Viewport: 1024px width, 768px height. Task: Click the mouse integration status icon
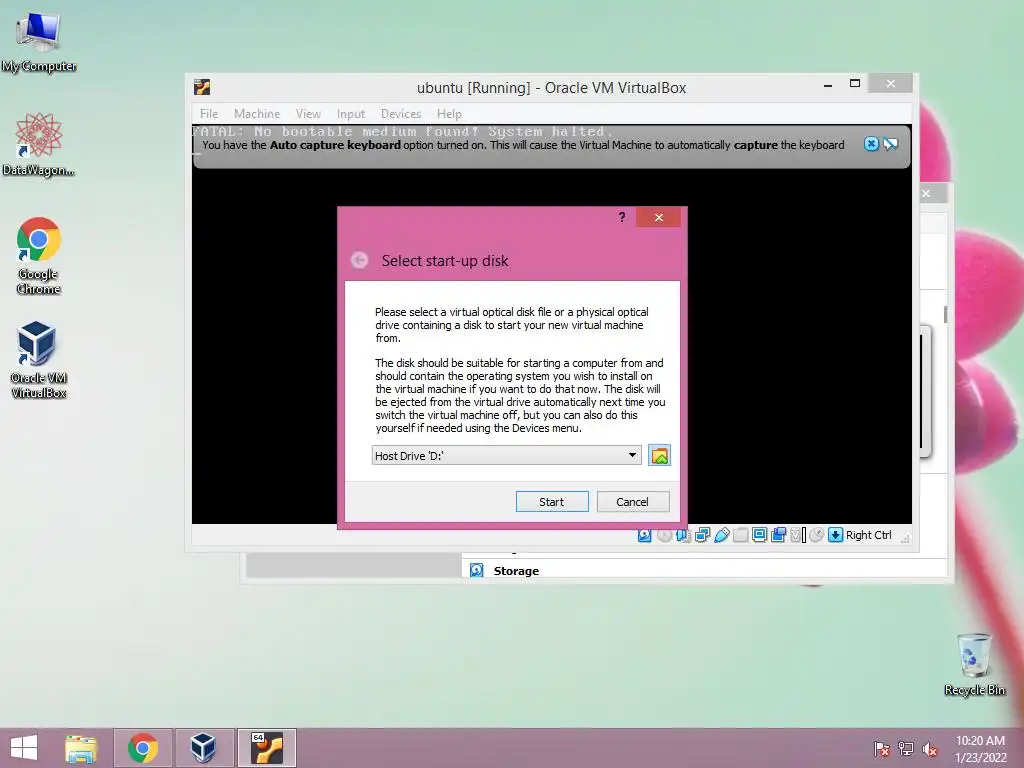click(816, 535)
